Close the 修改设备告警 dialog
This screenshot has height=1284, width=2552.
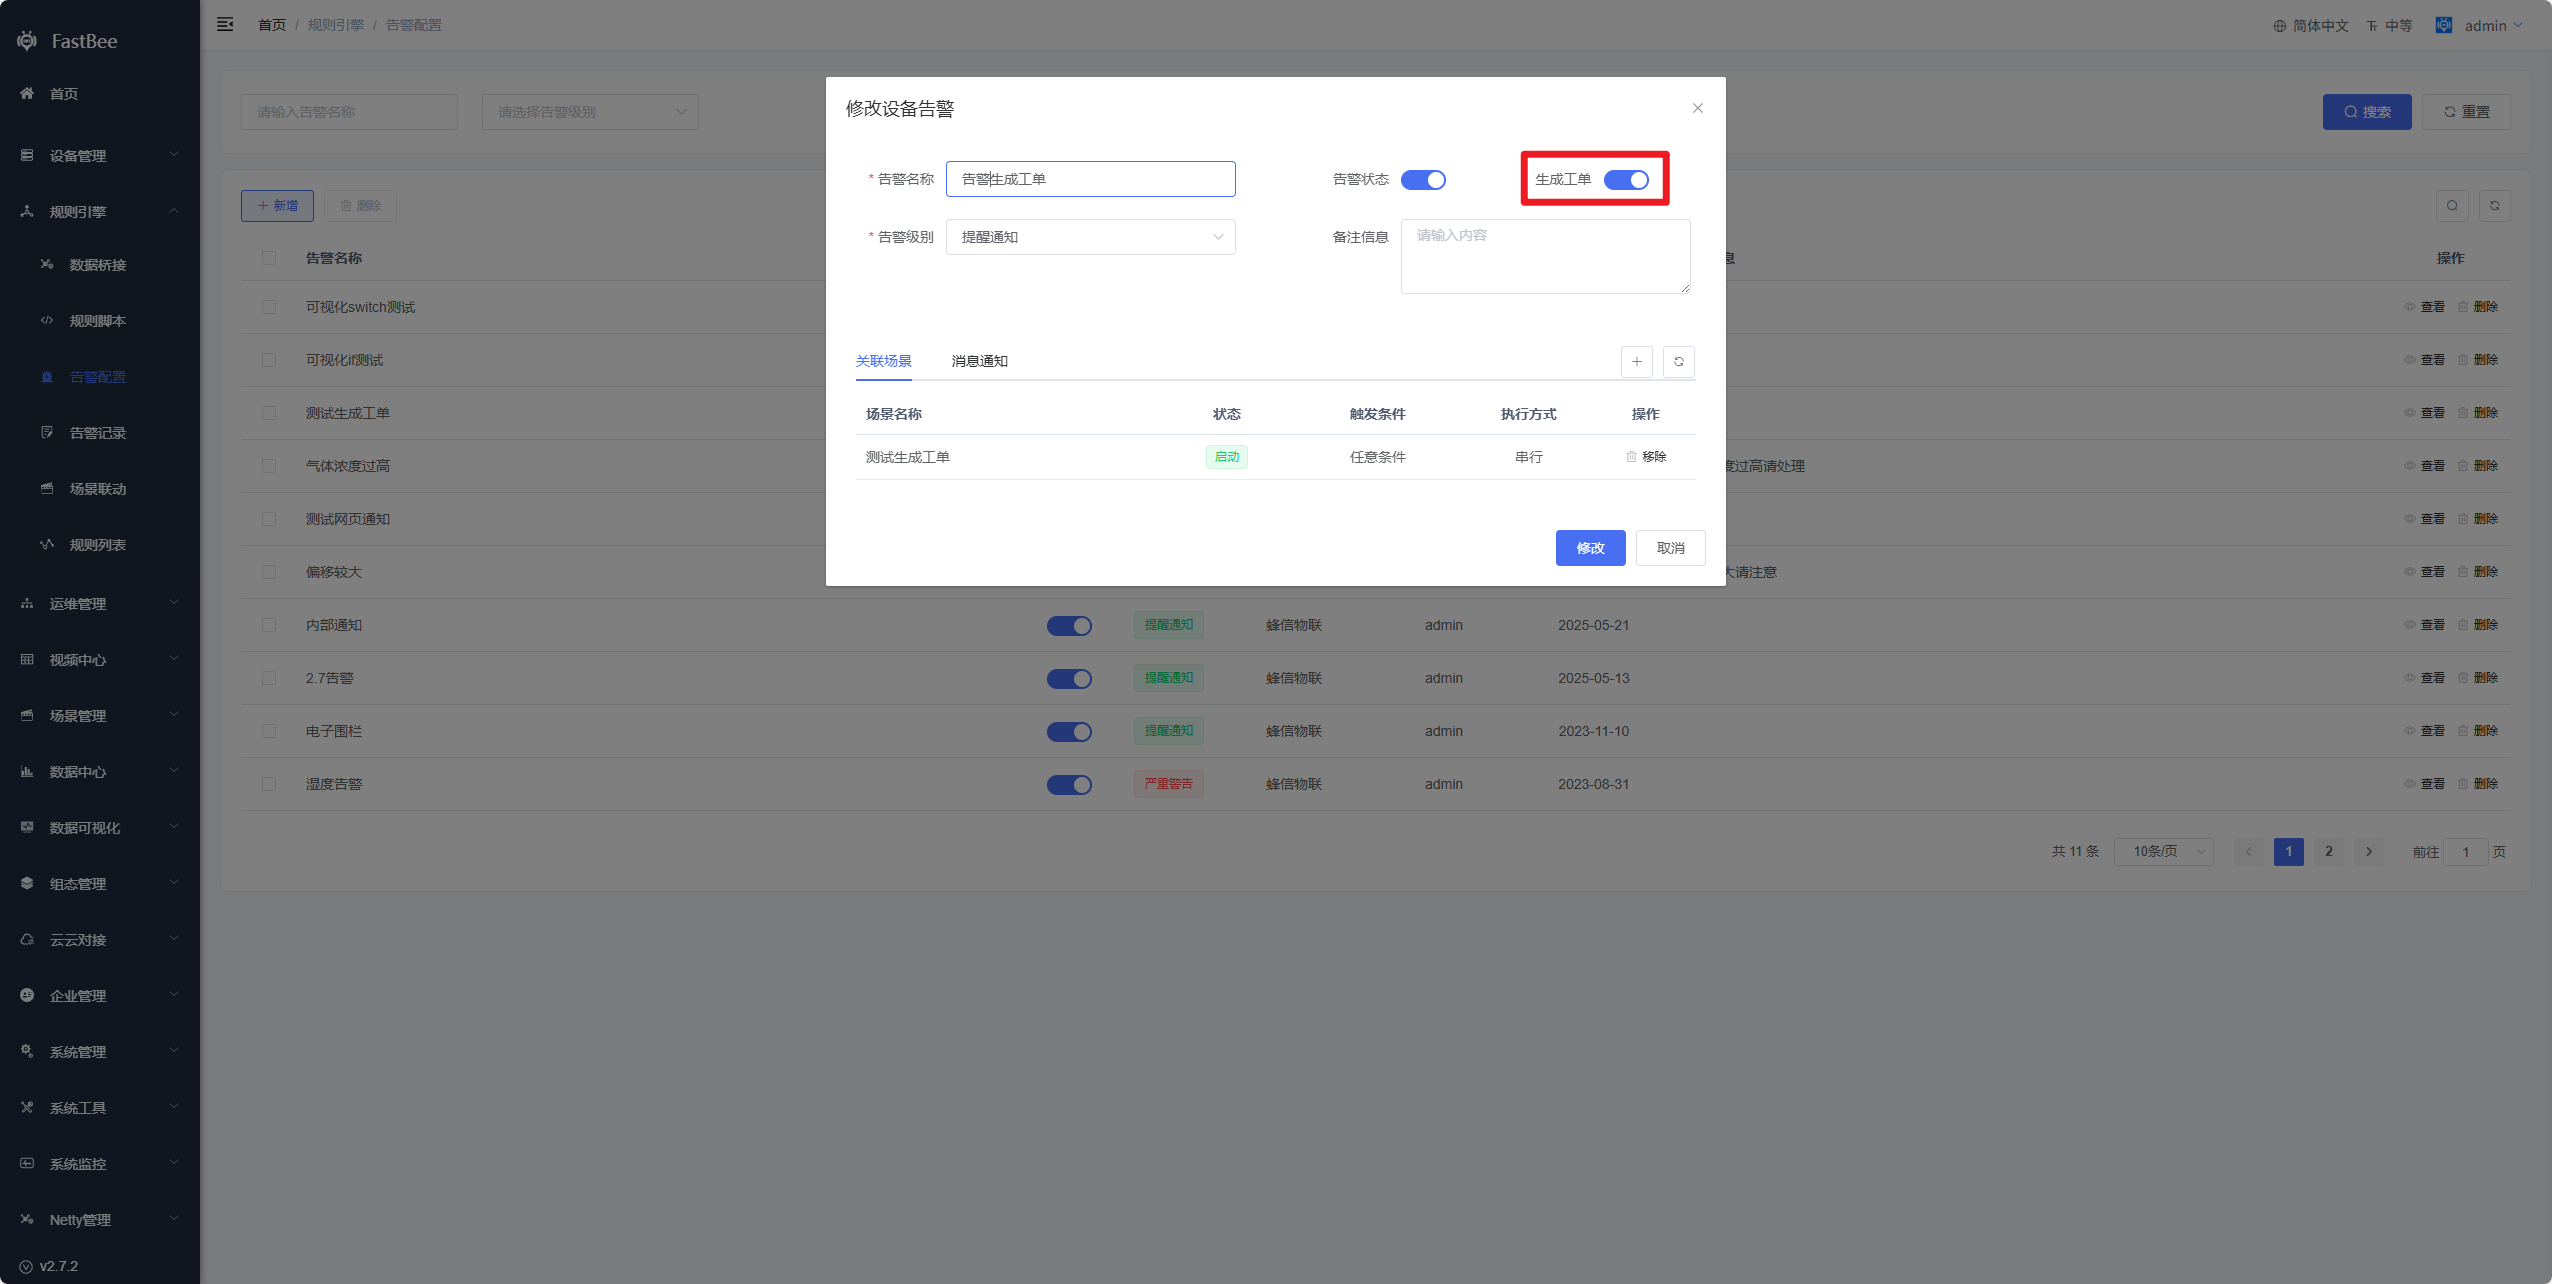tap(1697, 108)
